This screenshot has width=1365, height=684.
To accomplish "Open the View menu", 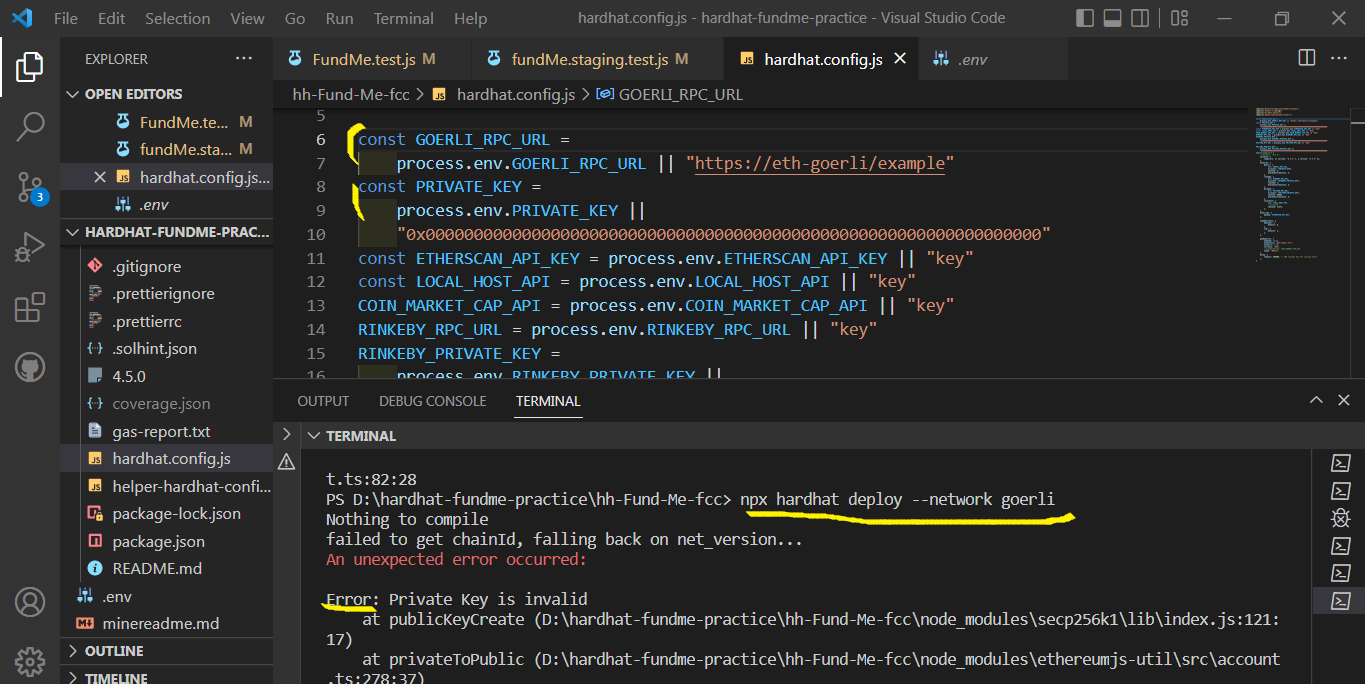I will click(x=247, y=18).
